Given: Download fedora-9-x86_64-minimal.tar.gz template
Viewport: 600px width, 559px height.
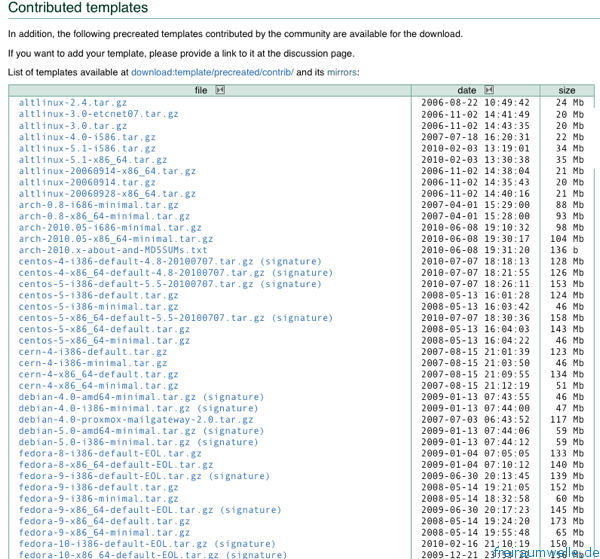Looking at the screenshot, I should (104, 533).
